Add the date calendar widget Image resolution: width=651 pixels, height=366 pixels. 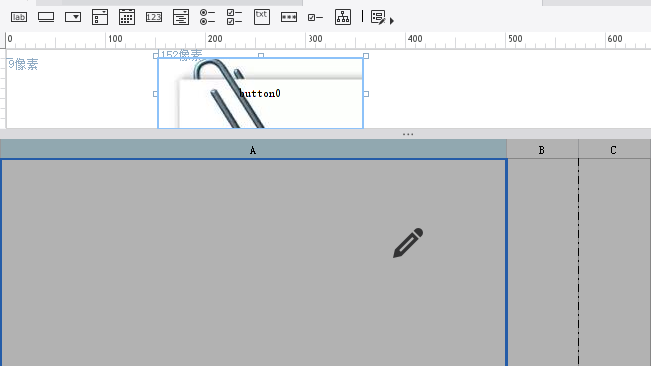[127, 17]
